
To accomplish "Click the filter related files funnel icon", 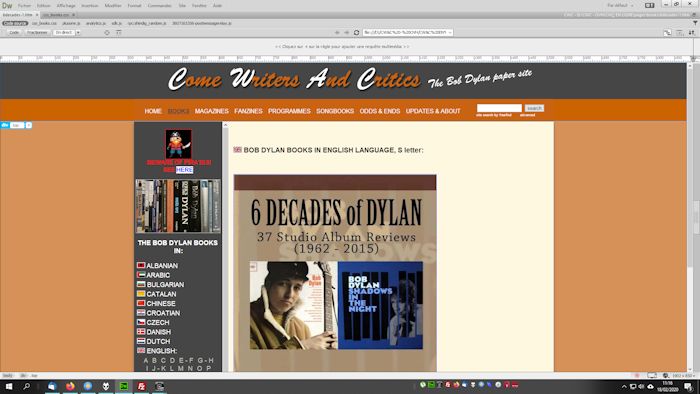I will 695,23.
